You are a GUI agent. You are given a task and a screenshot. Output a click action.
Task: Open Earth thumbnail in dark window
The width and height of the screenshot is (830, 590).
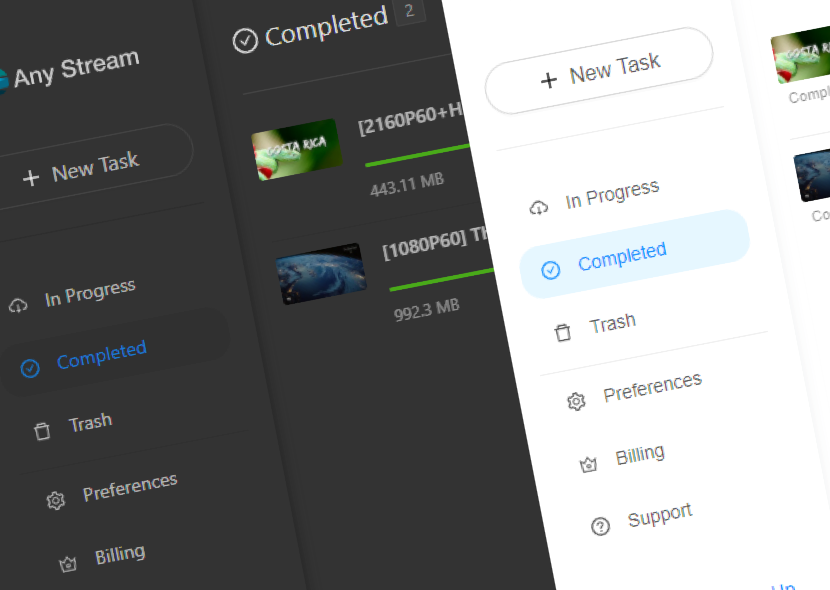pyautogui.click(x=321, y=273)
